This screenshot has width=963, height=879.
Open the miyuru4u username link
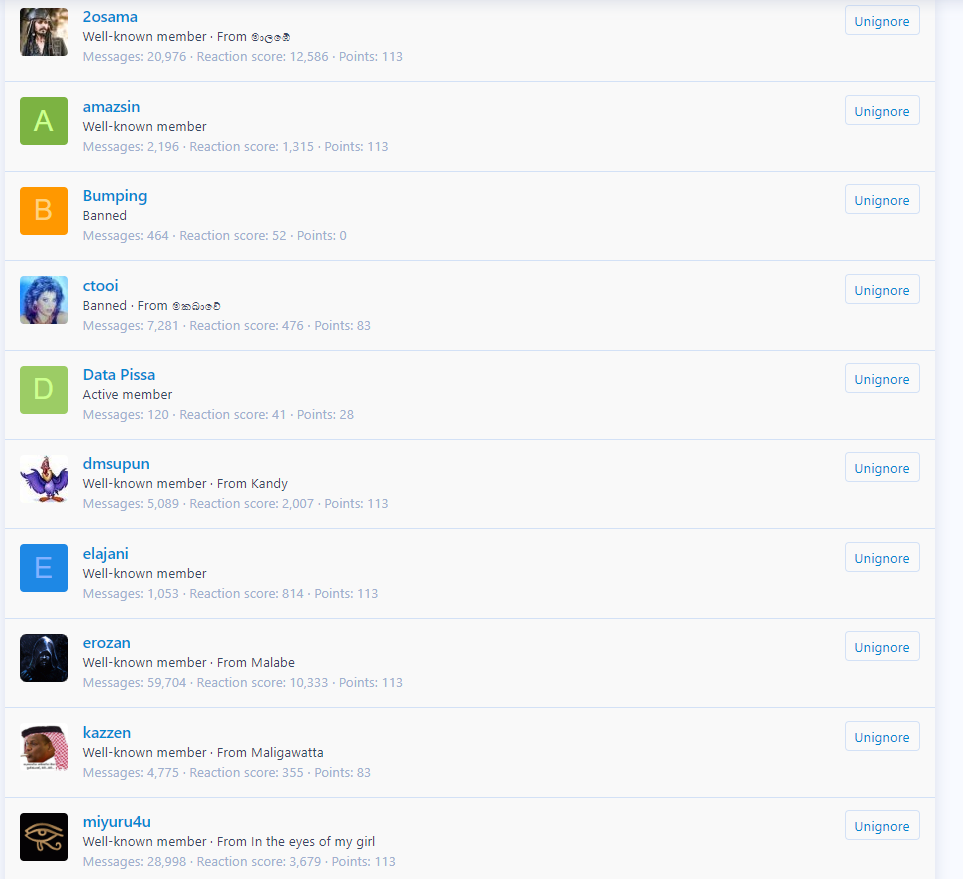pos(117,822)
